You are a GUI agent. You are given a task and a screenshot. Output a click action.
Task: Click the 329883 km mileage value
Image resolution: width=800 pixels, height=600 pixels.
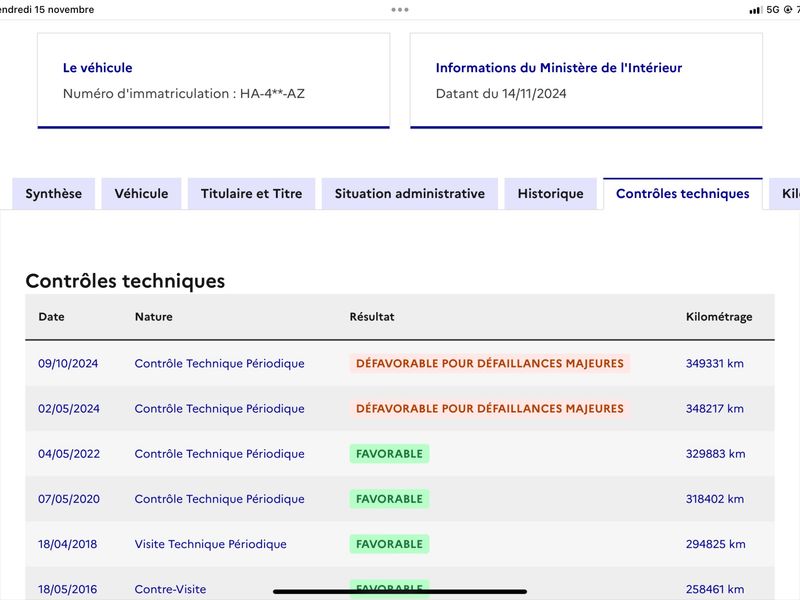(x=715, y=454)
